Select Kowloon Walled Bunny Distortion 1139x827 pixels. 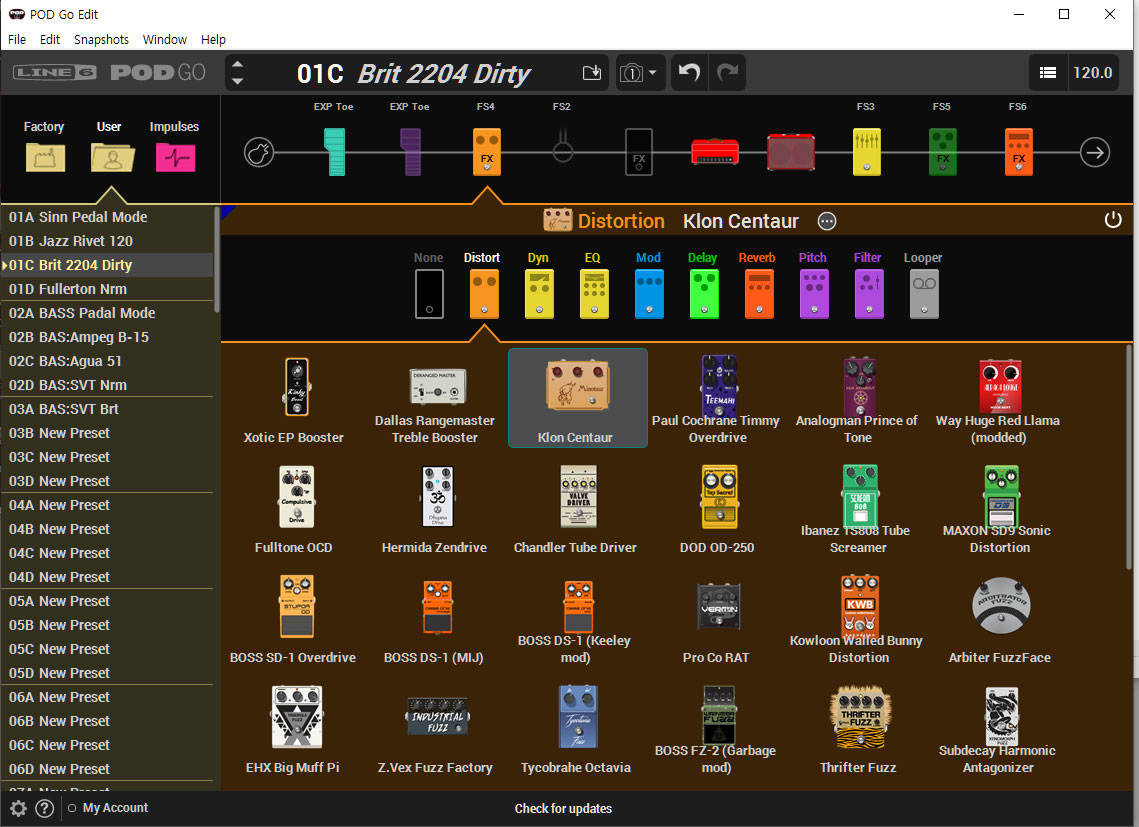coord(857,619)
